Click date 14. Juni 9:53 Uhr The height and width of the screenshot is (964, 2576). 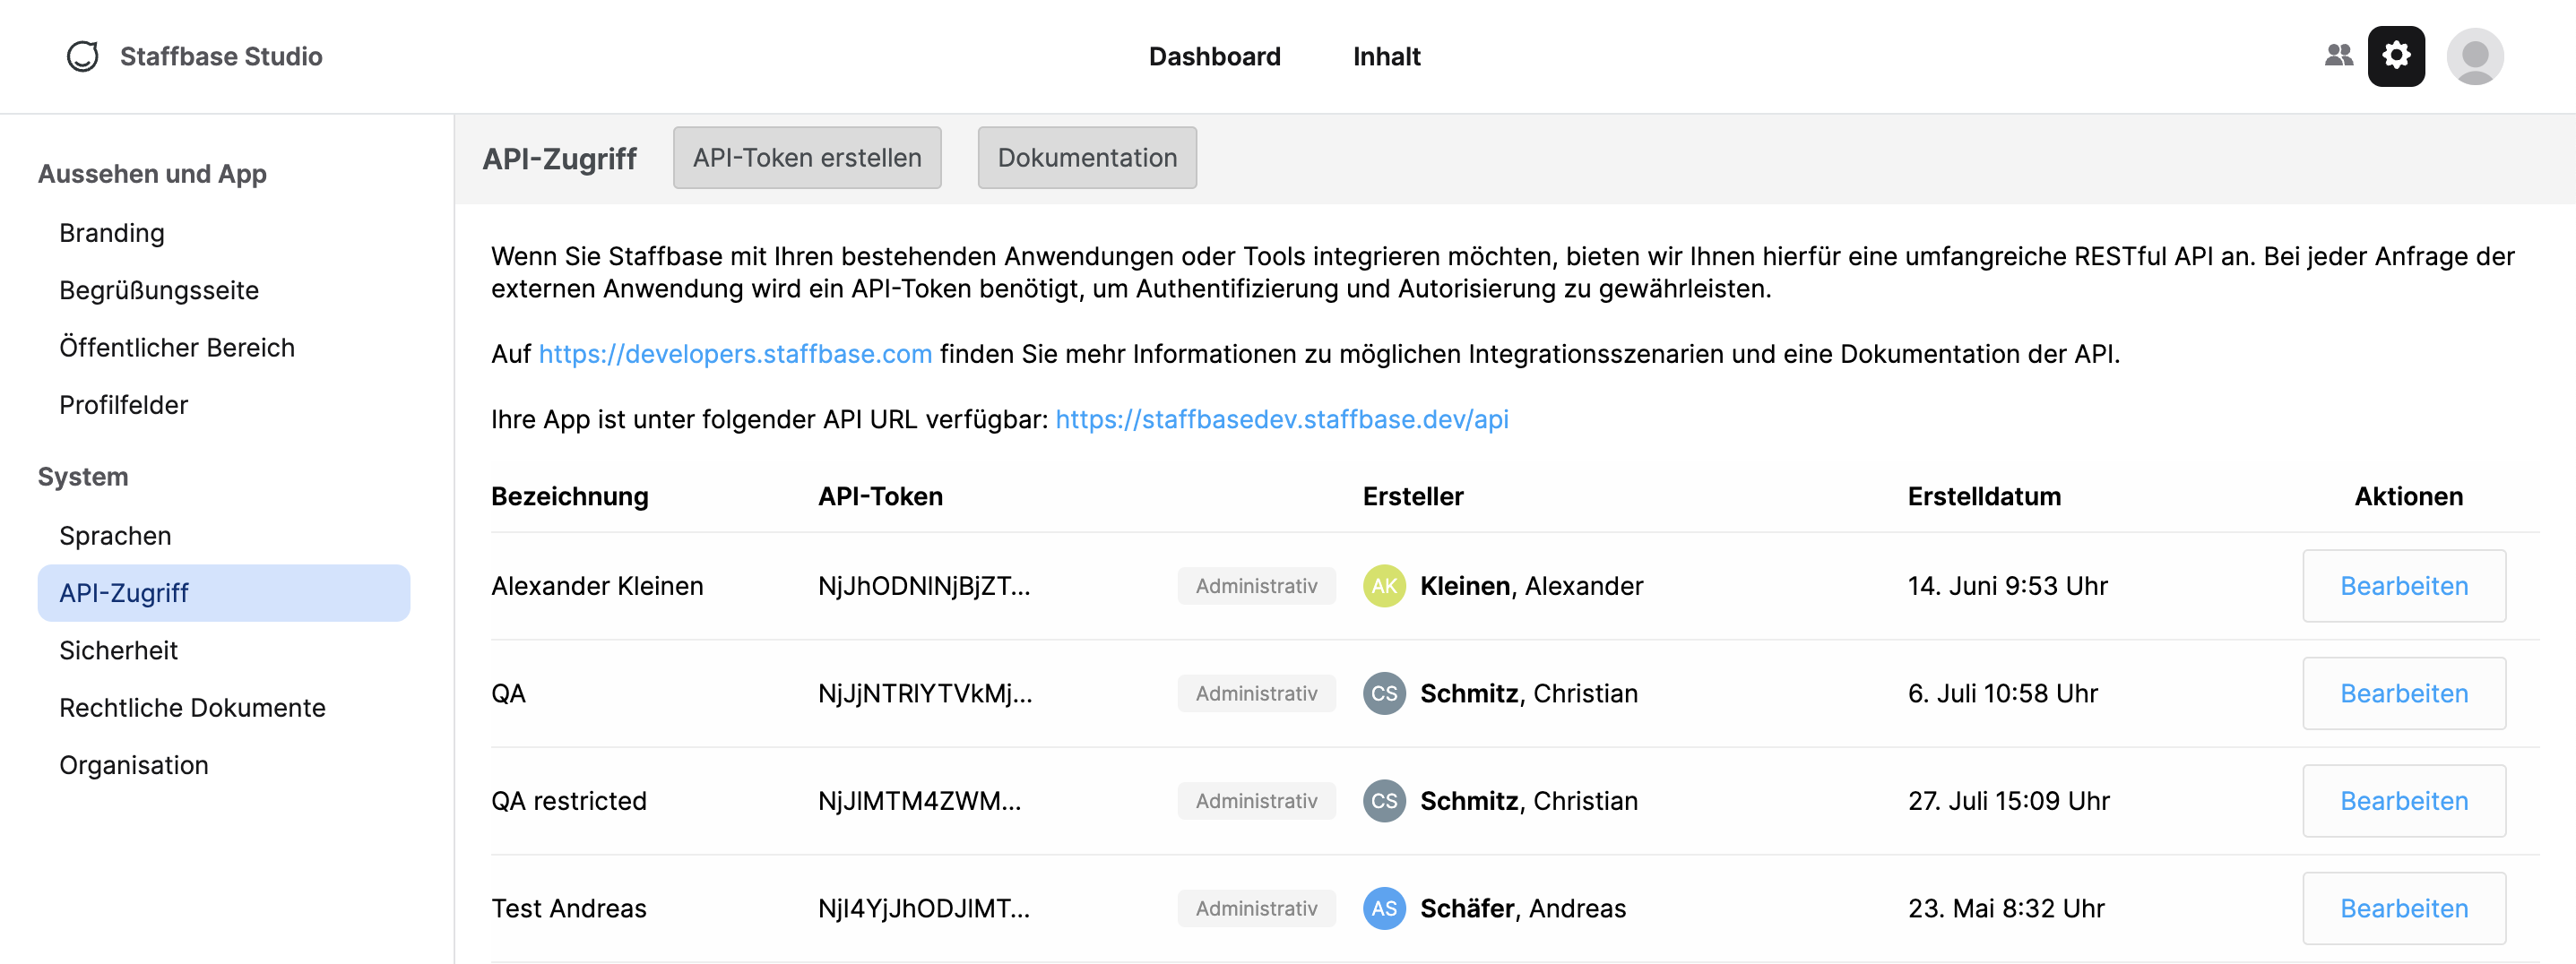point(2007,586)
